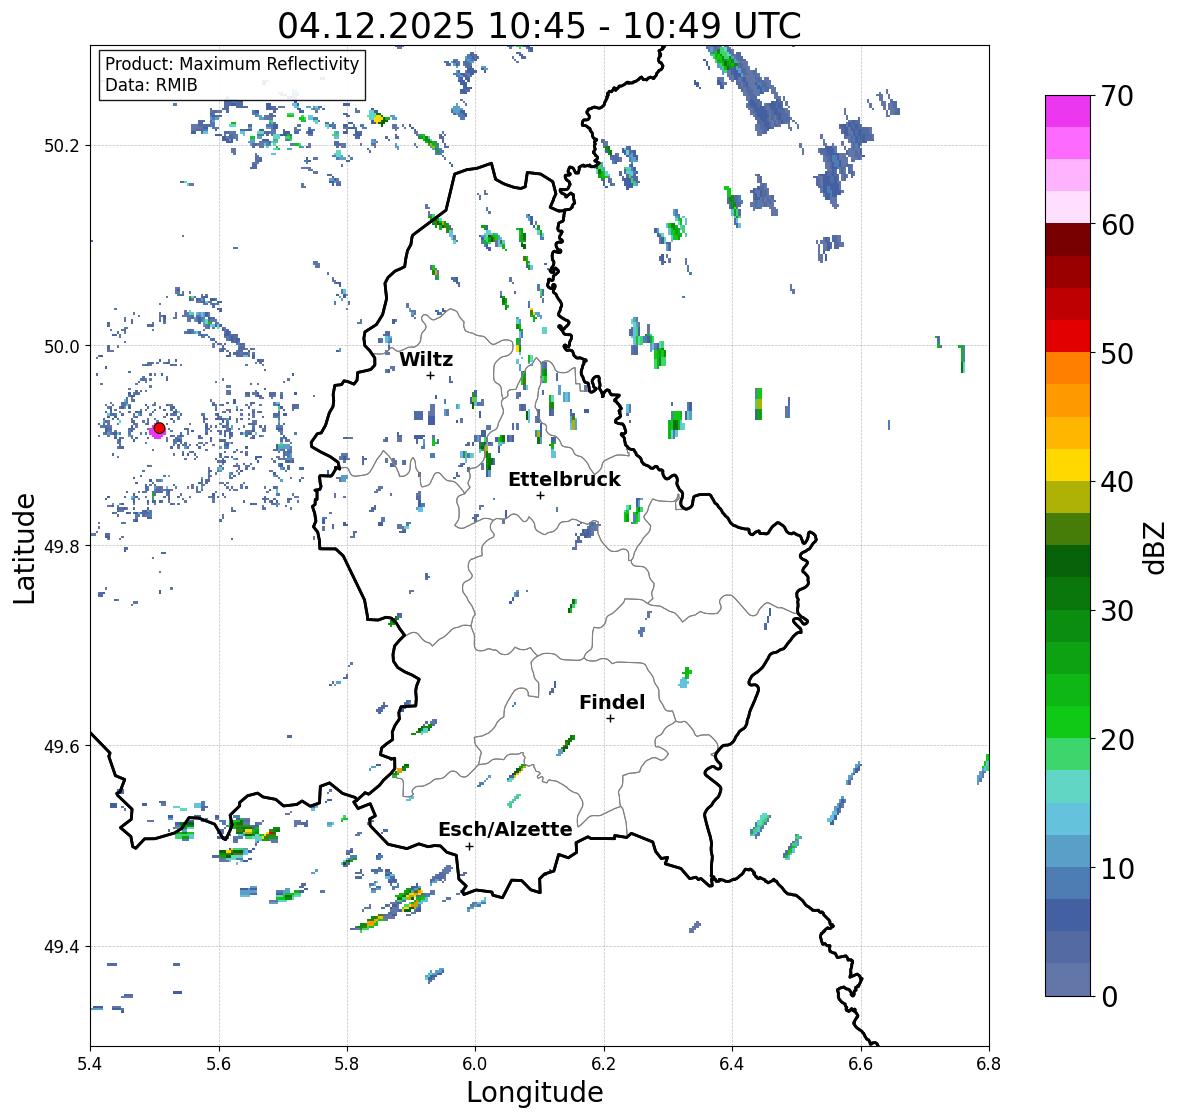This screenshot has width=1179, height=1117.
Task: Click the 30 dBZ colorbar tick label
Action: pyautogui.click(x=1117, y=610)
